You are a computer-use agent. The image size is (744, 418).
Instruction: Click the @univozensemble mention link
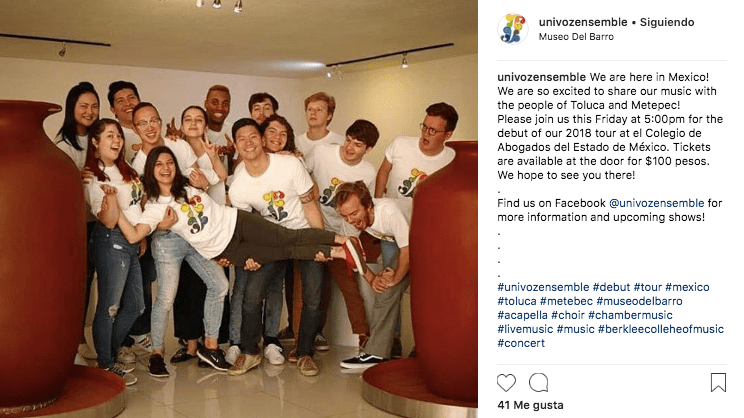[x=656, y=203]
